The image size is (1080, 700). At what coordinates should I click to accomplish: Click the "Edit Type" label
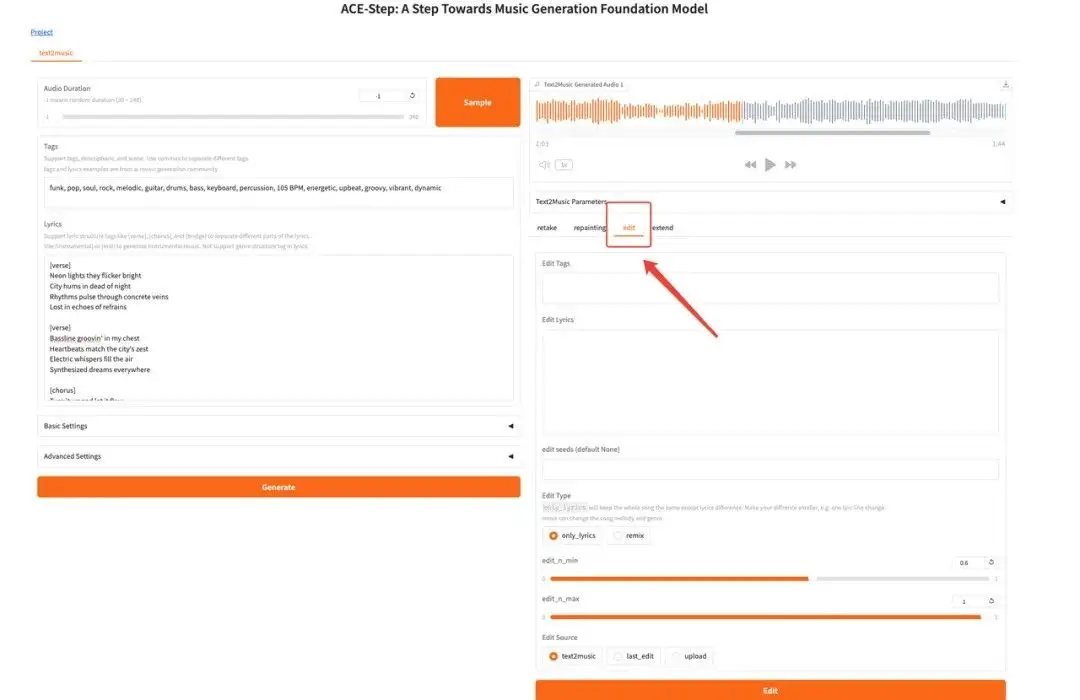coord(556,495)
